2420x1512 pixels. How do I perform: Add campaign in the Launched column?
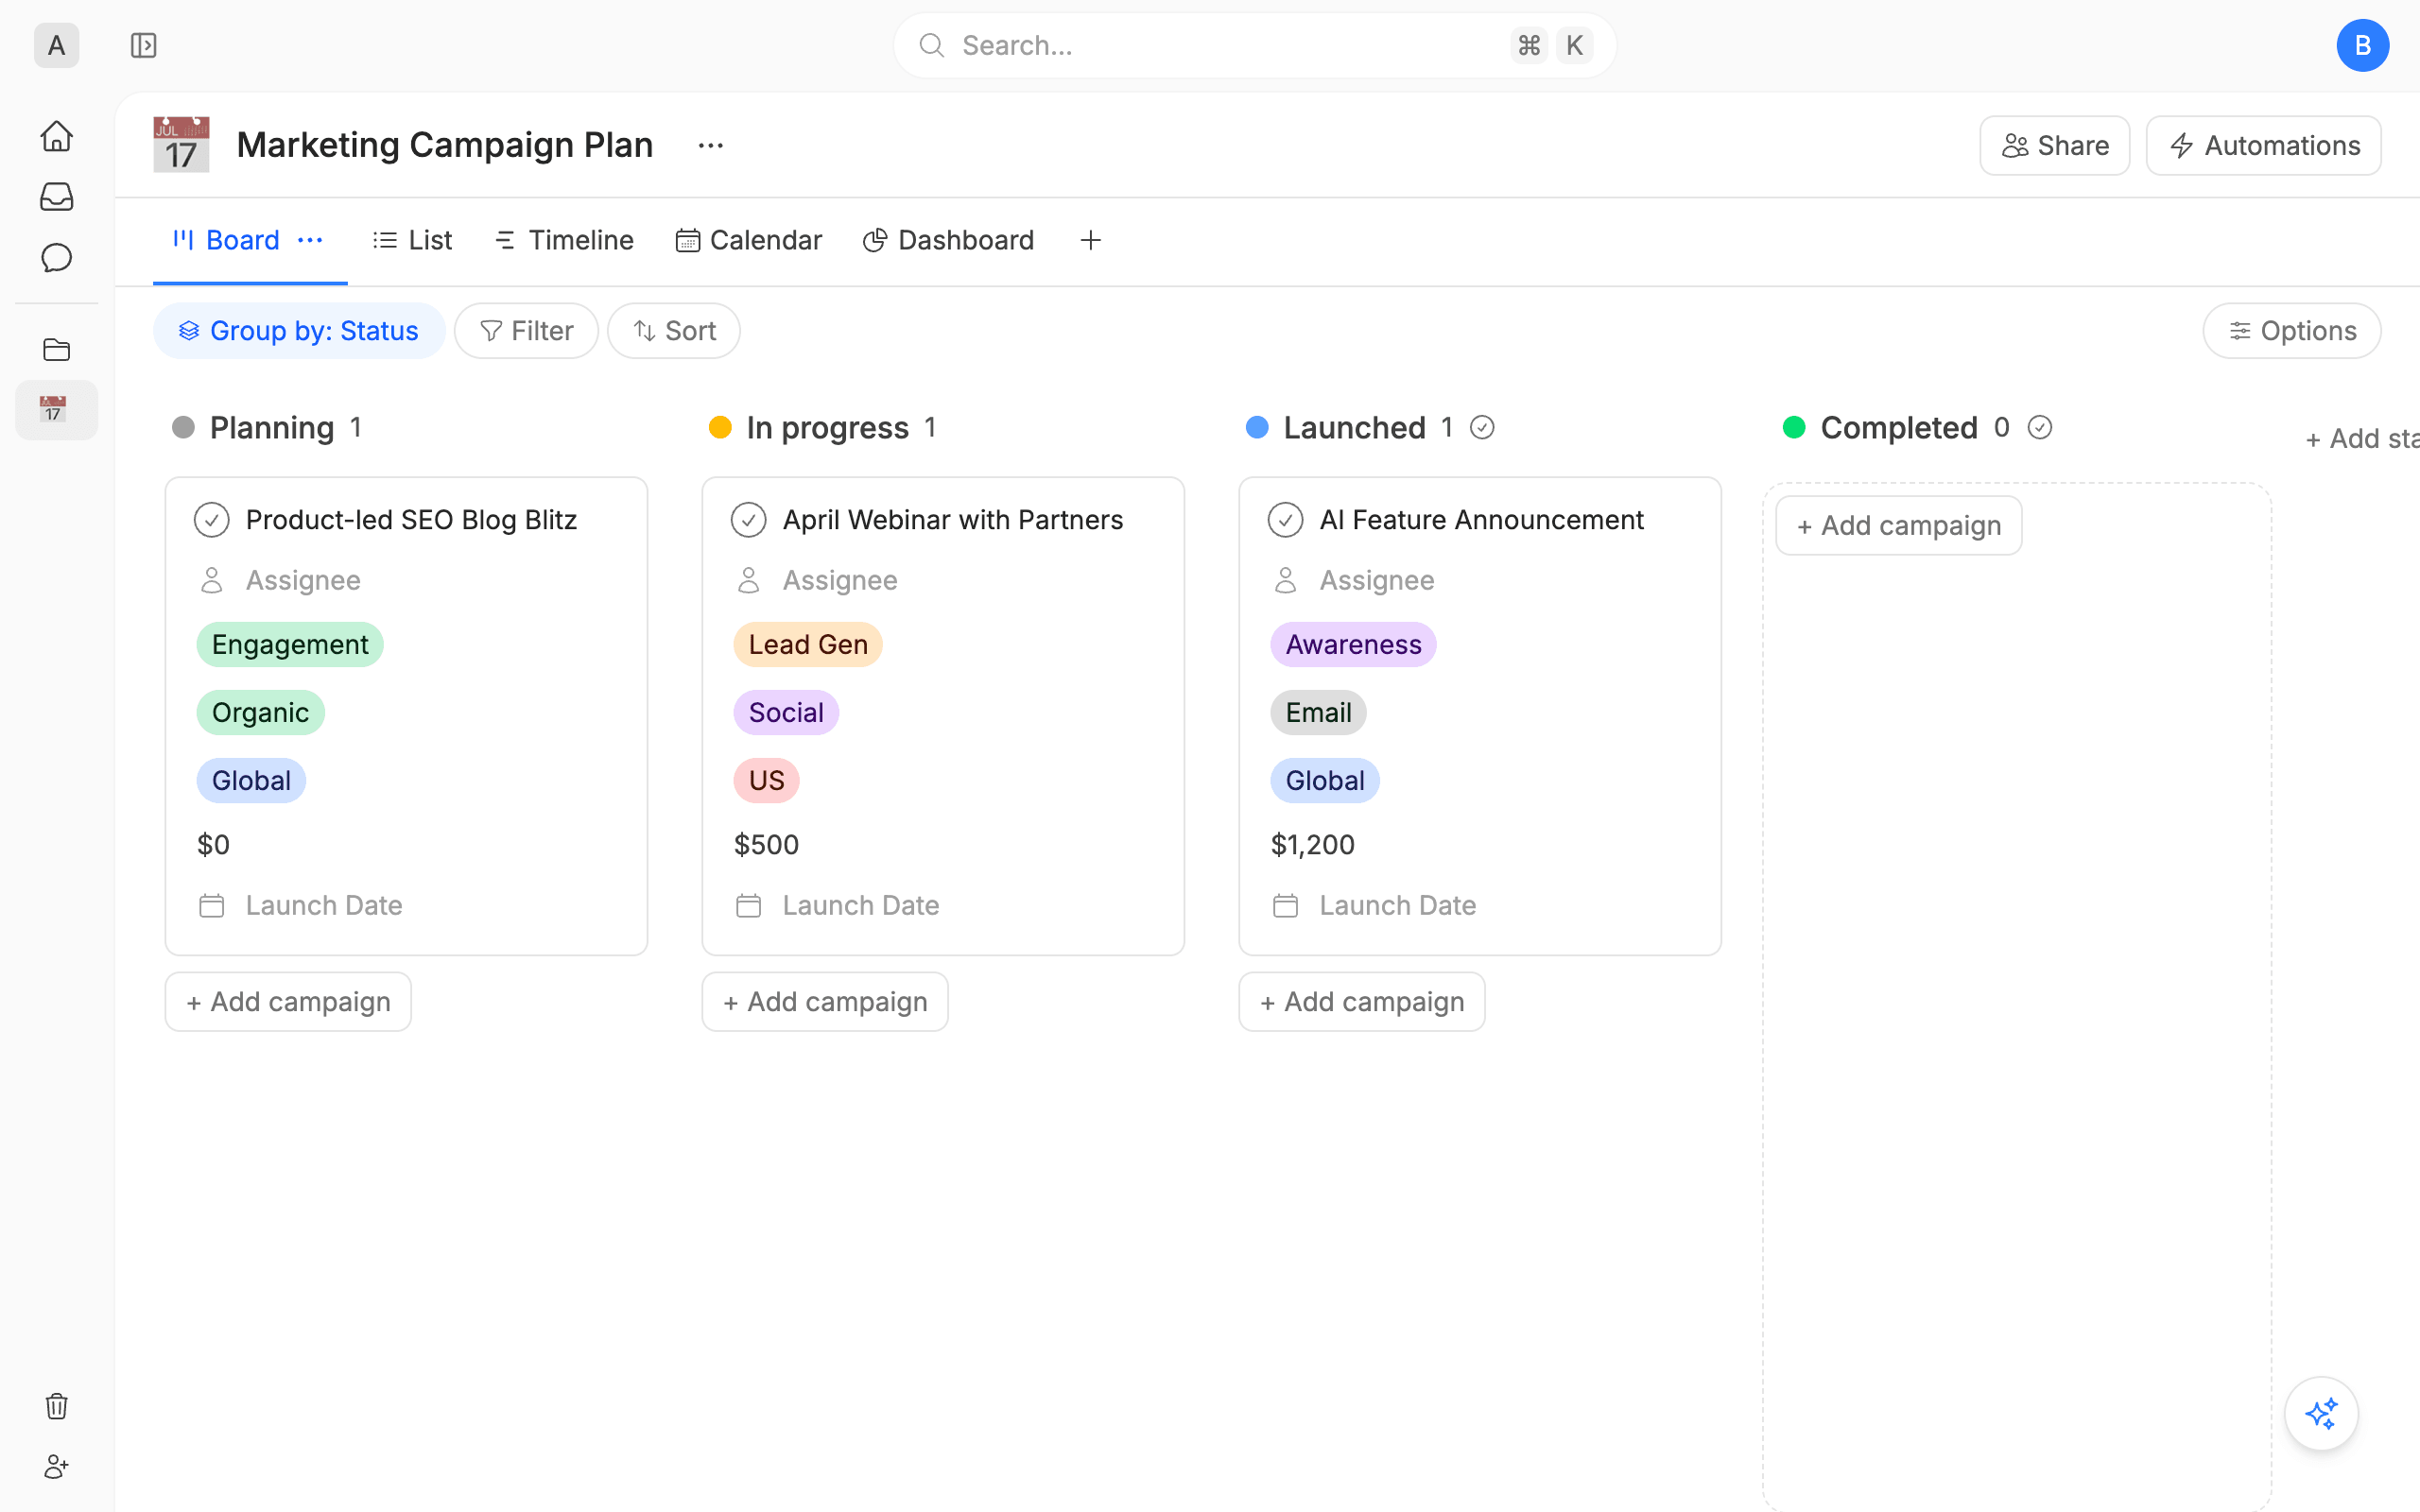[1362, 1002]
